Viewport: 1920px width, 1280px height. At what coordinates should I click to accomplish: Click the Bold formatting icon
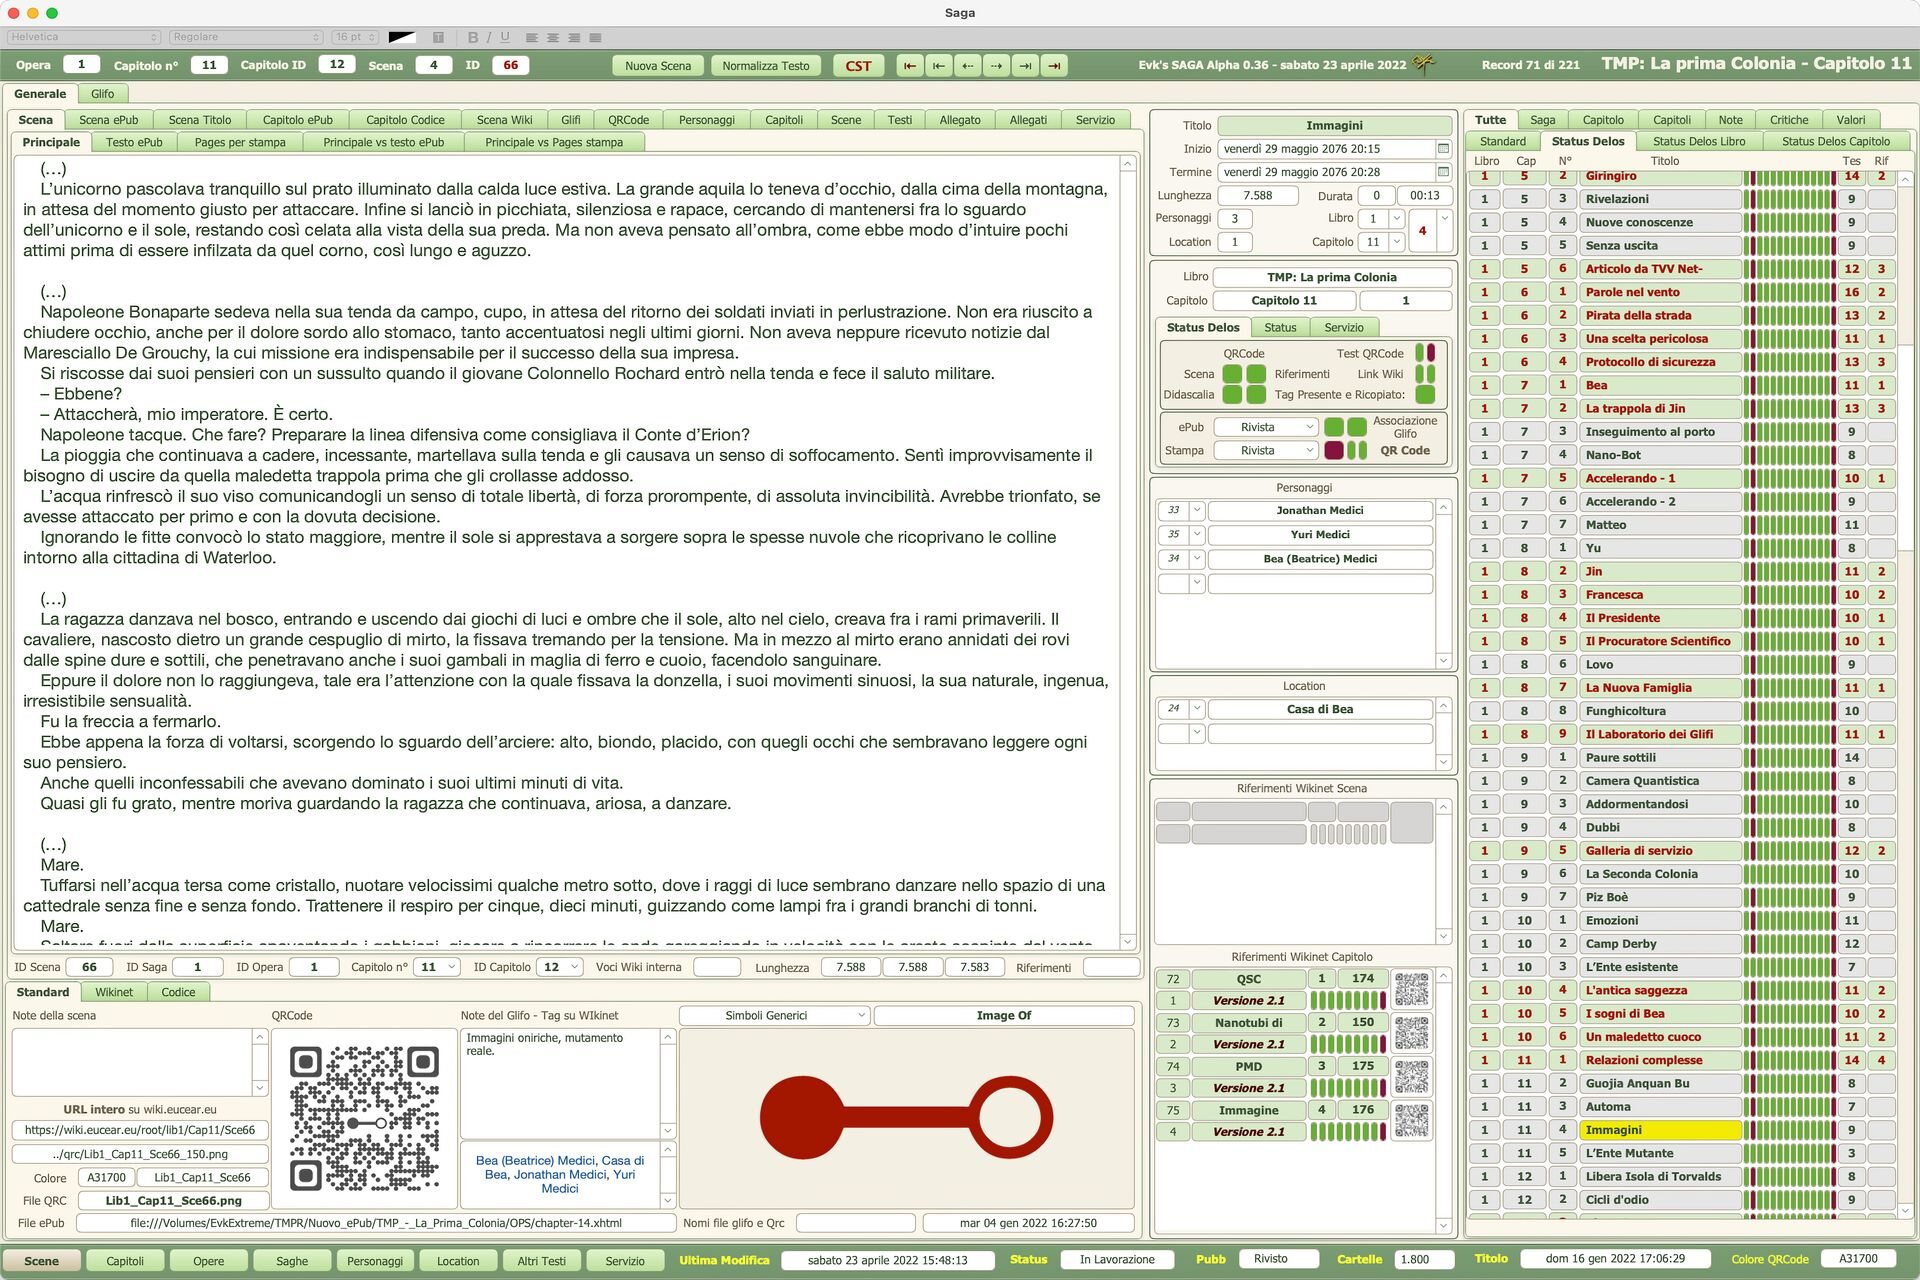(473, 37)
